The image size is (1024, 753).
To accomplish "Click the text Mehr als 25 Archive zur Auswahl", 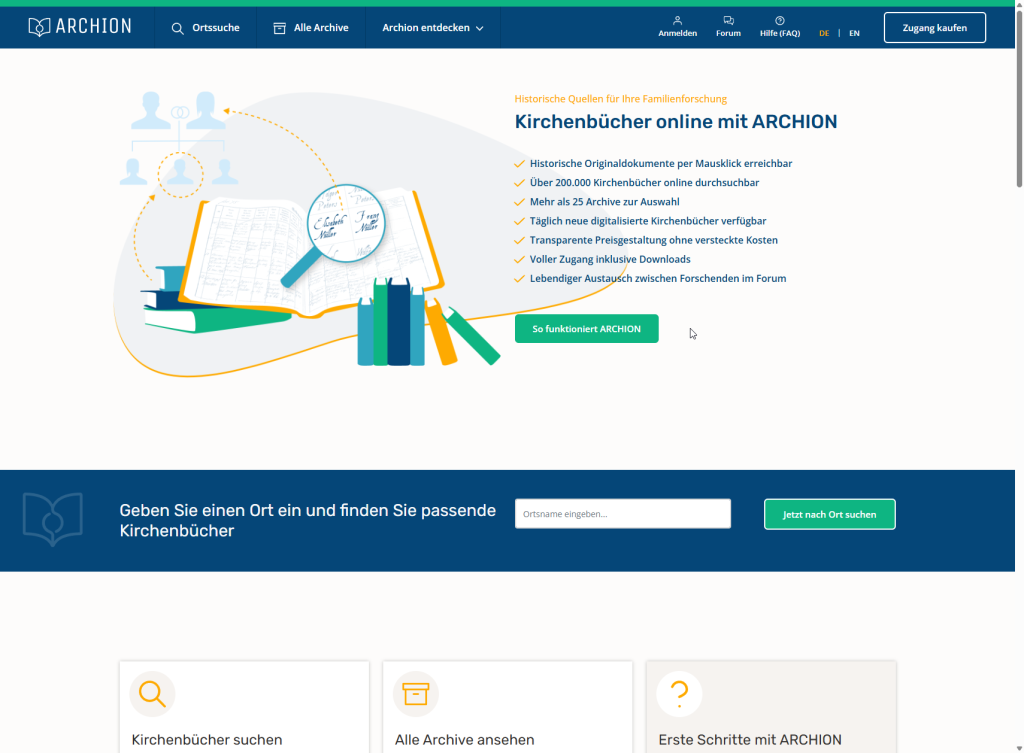I will tap(604, 202).
